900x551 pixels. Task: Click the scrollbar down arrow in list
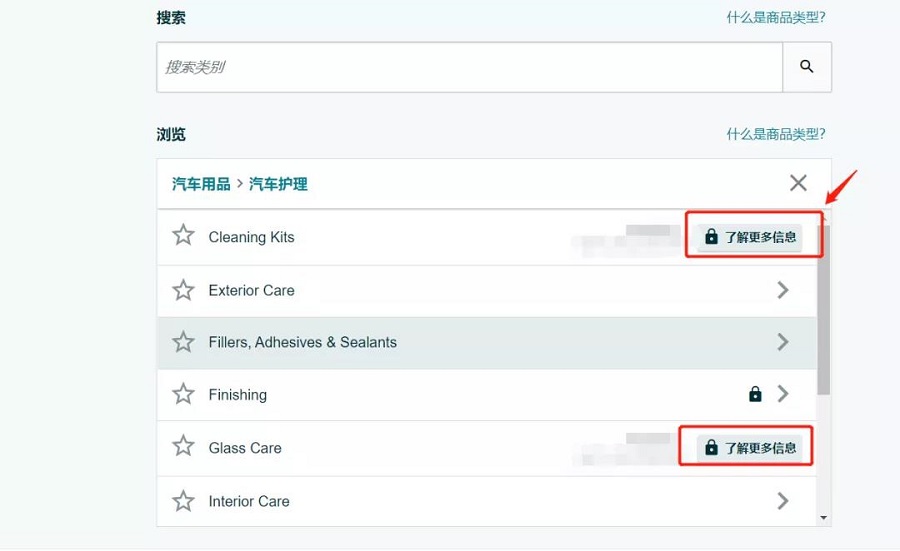pos(823,518)
